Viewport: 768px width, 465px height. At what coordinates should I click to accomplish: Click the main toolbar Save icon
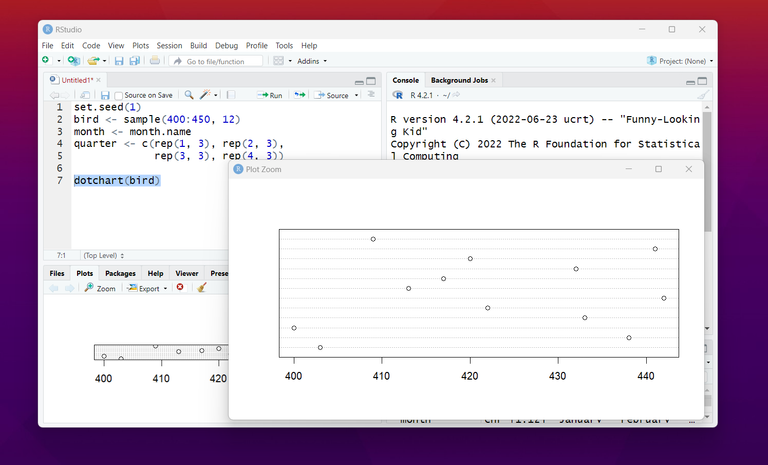point(119,61)
